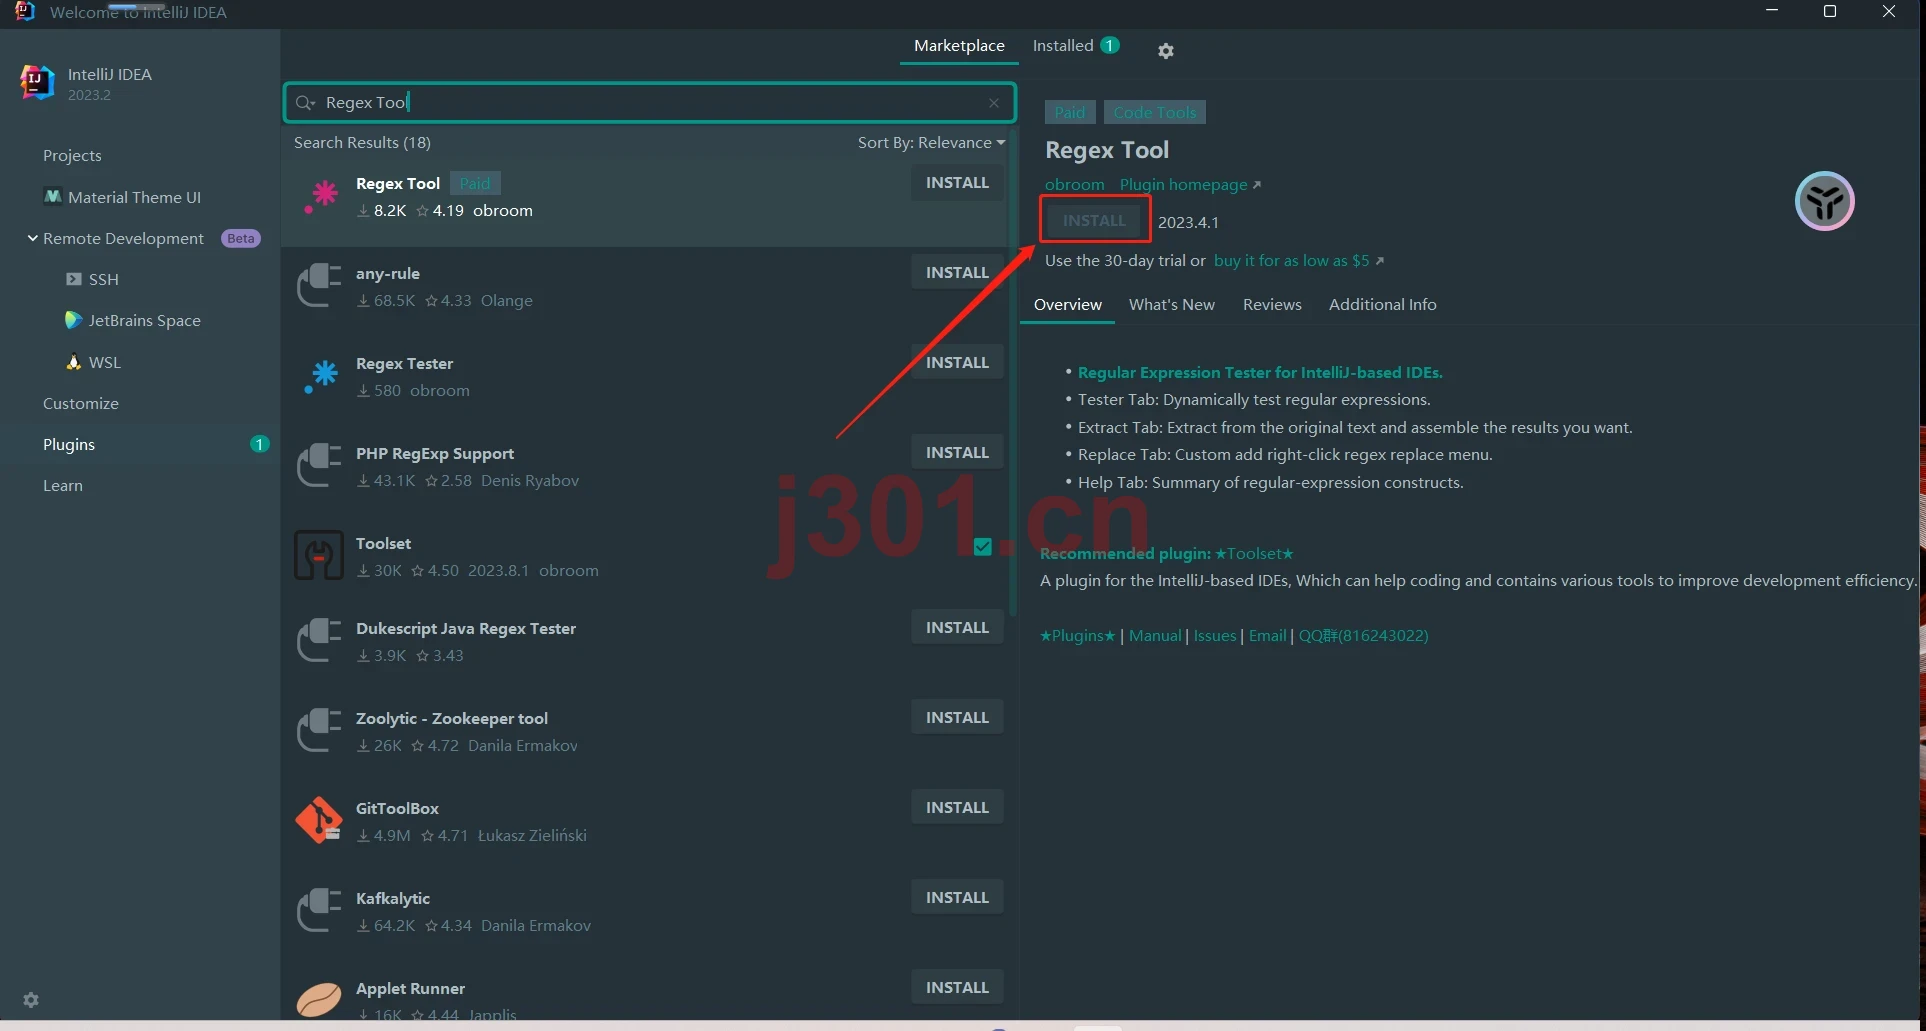Click the WSL penguin icon
1926x1031 pixels.
pos(74,362)
